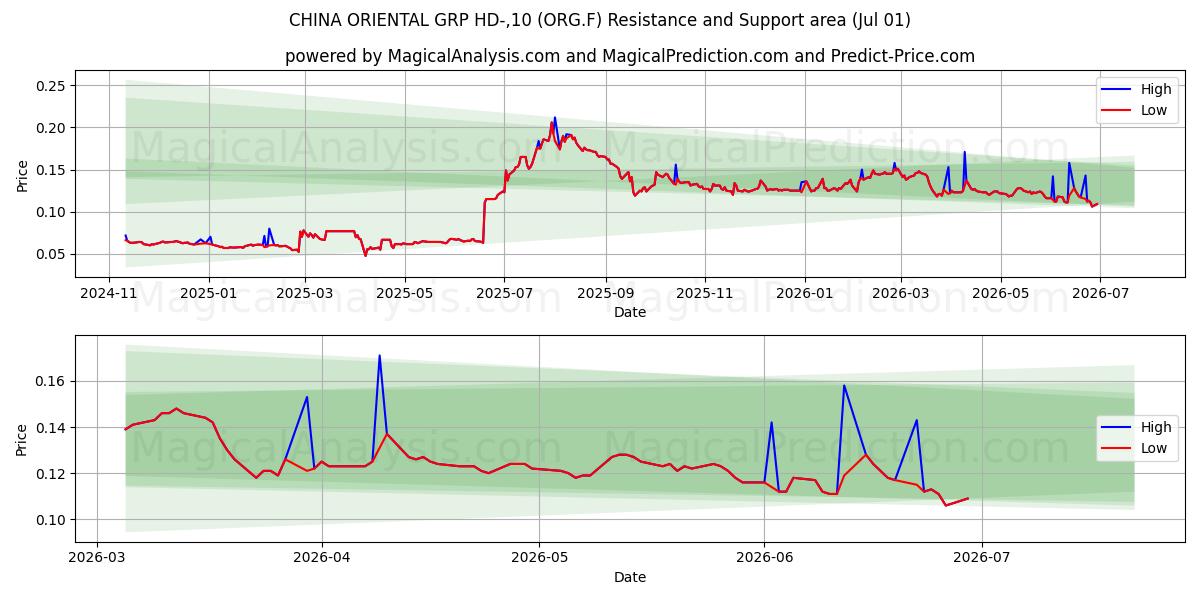Click the '2026-03' x-axis label on bottom chart
This screenshot has width=1200, height=600.
[98, 558]
